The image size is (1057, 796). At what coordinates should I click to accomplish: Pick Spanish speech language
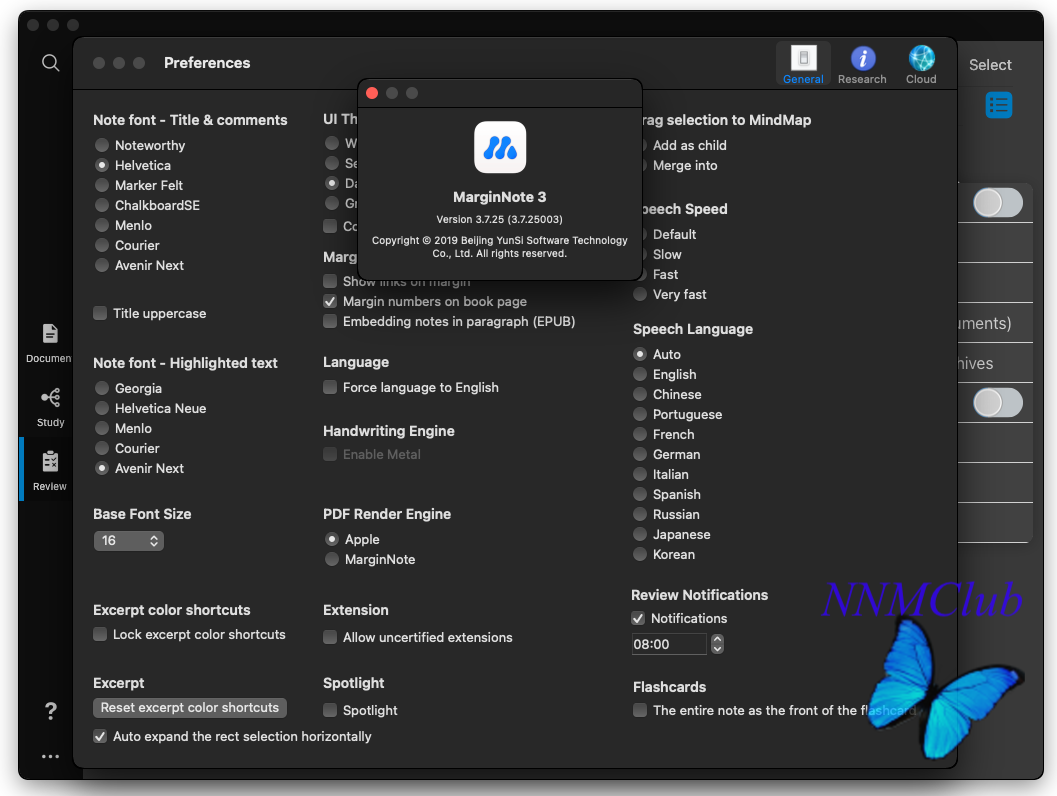click(640, 494)
